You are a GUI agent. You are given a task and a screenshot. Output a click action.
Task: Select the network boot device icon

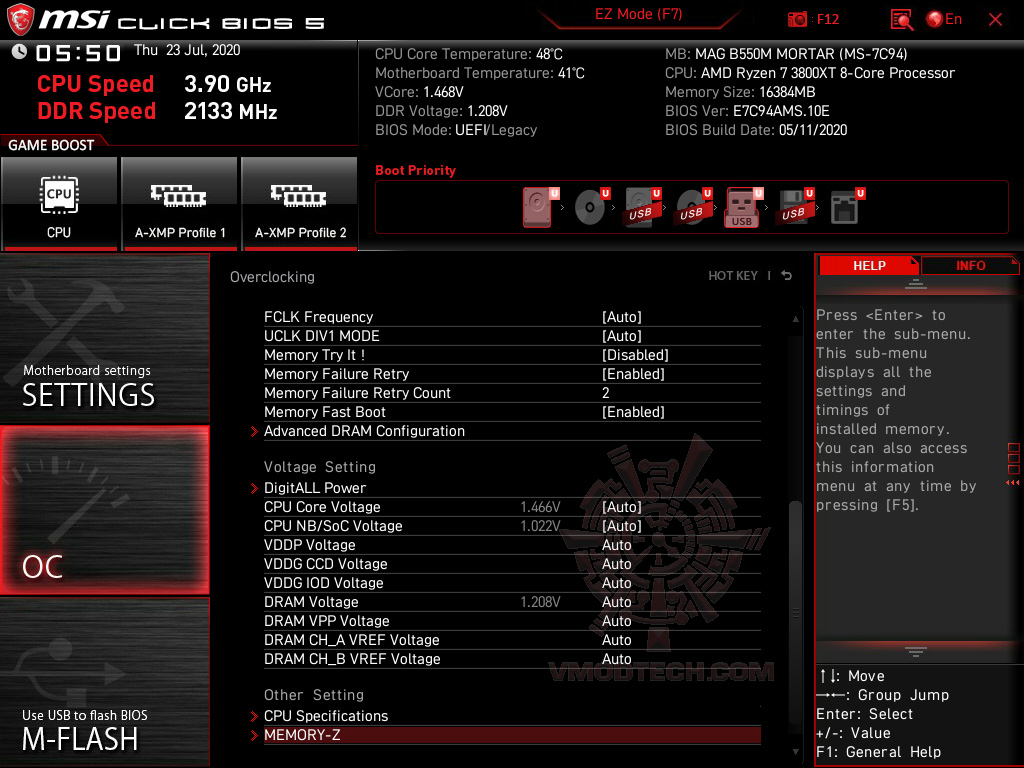point(846,205)
